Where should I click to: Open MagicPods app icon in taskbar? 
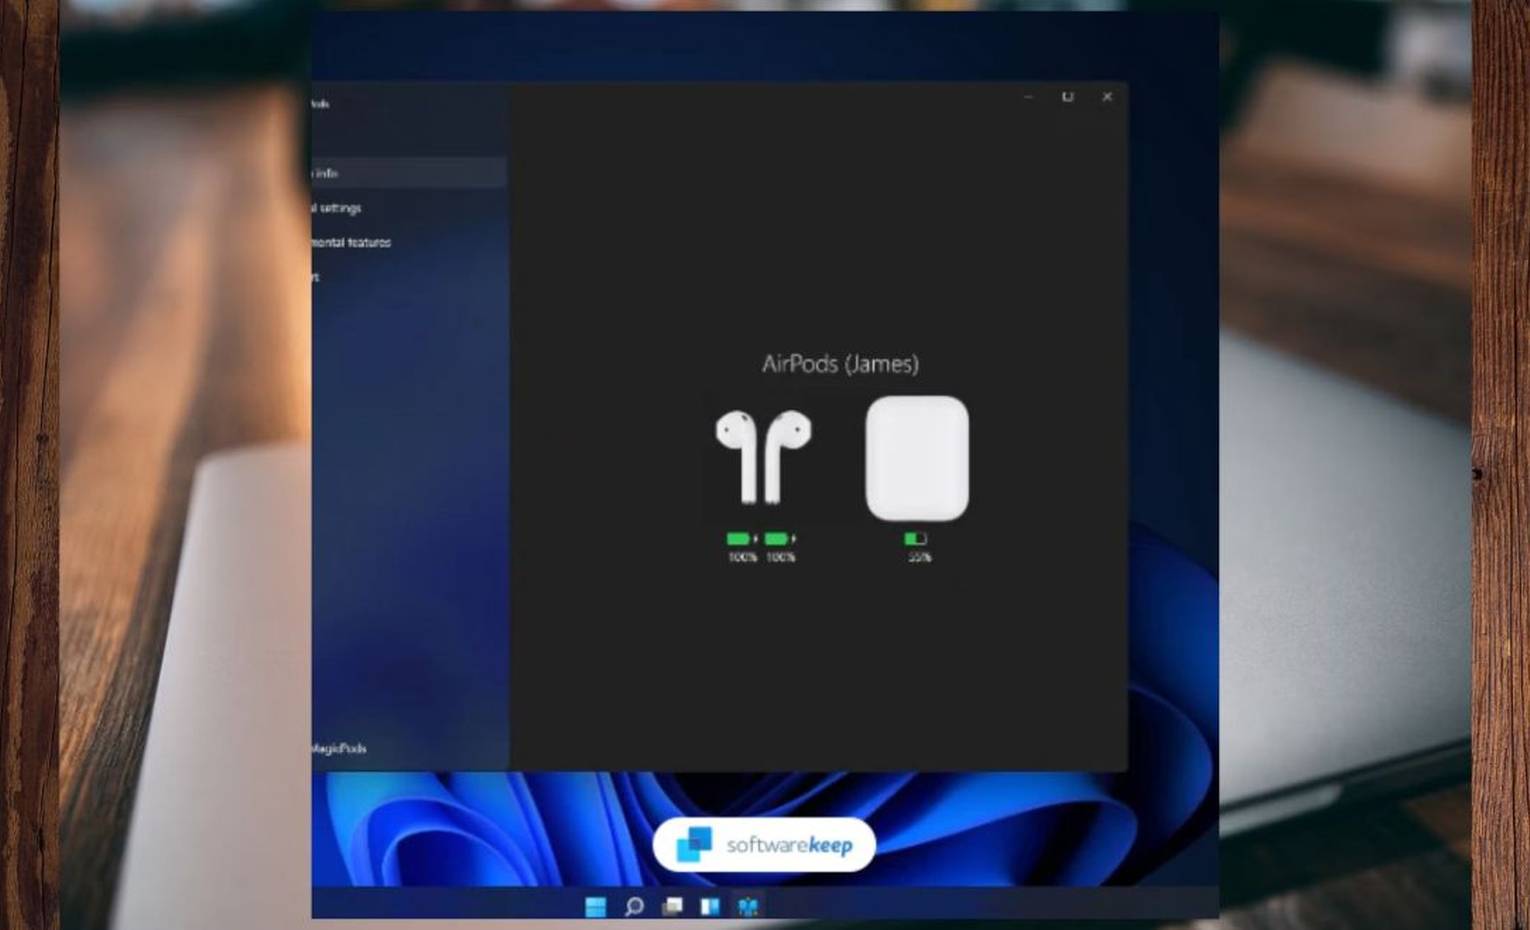(x=748, y=906)
